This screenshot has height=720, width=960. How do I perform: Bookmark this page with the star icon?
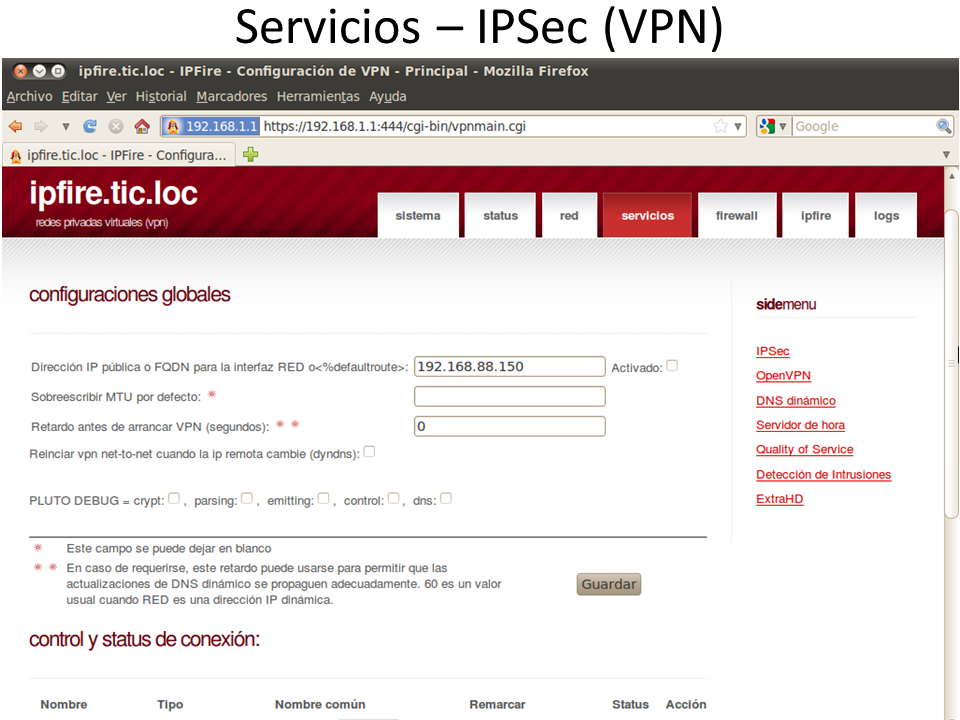pyautogui.click(x=720, y=127)
